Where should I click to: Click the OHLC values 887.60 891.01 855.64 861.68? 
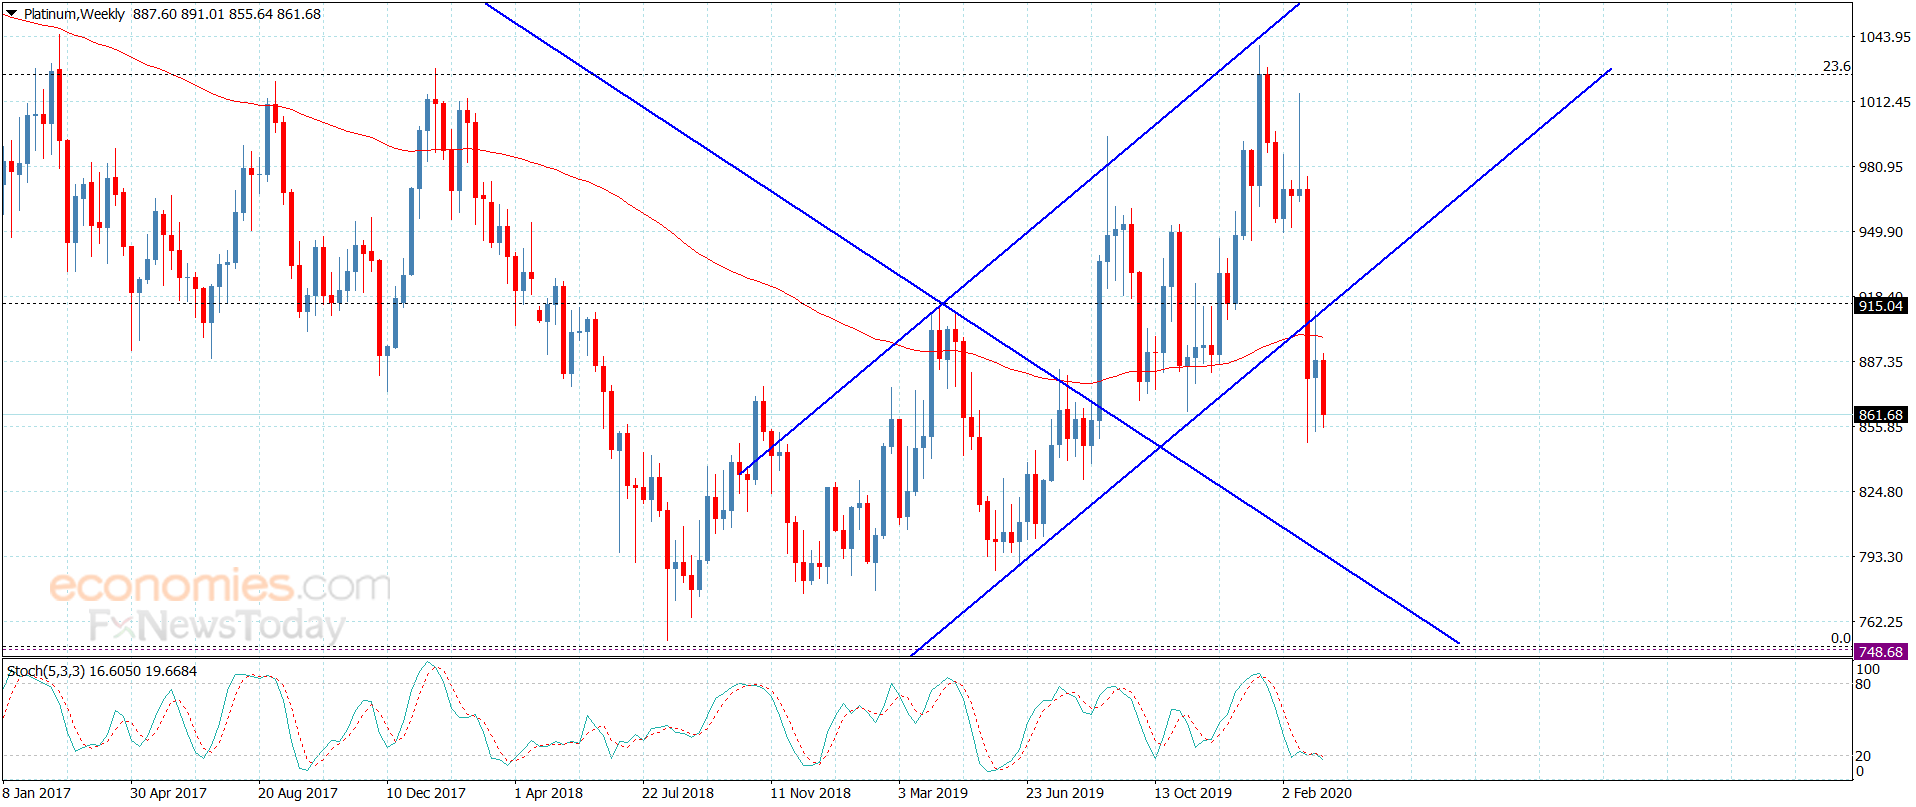click(227, 14)
